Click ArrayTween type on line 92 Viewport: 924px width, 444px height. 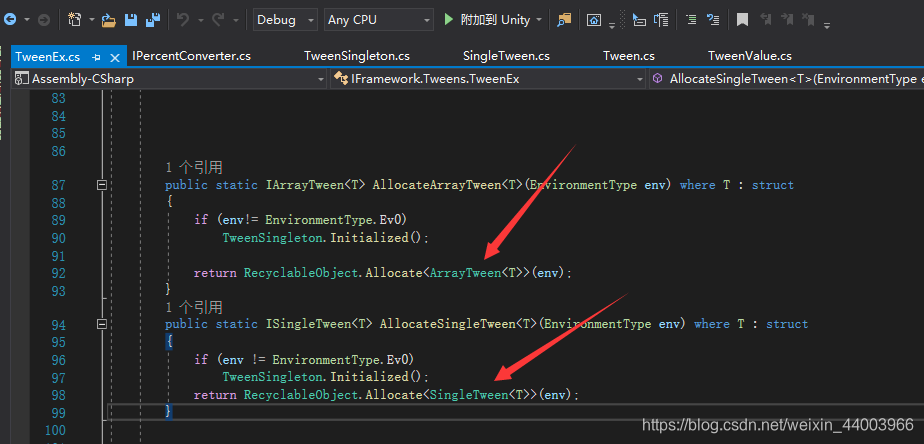(x=466, y=273)
